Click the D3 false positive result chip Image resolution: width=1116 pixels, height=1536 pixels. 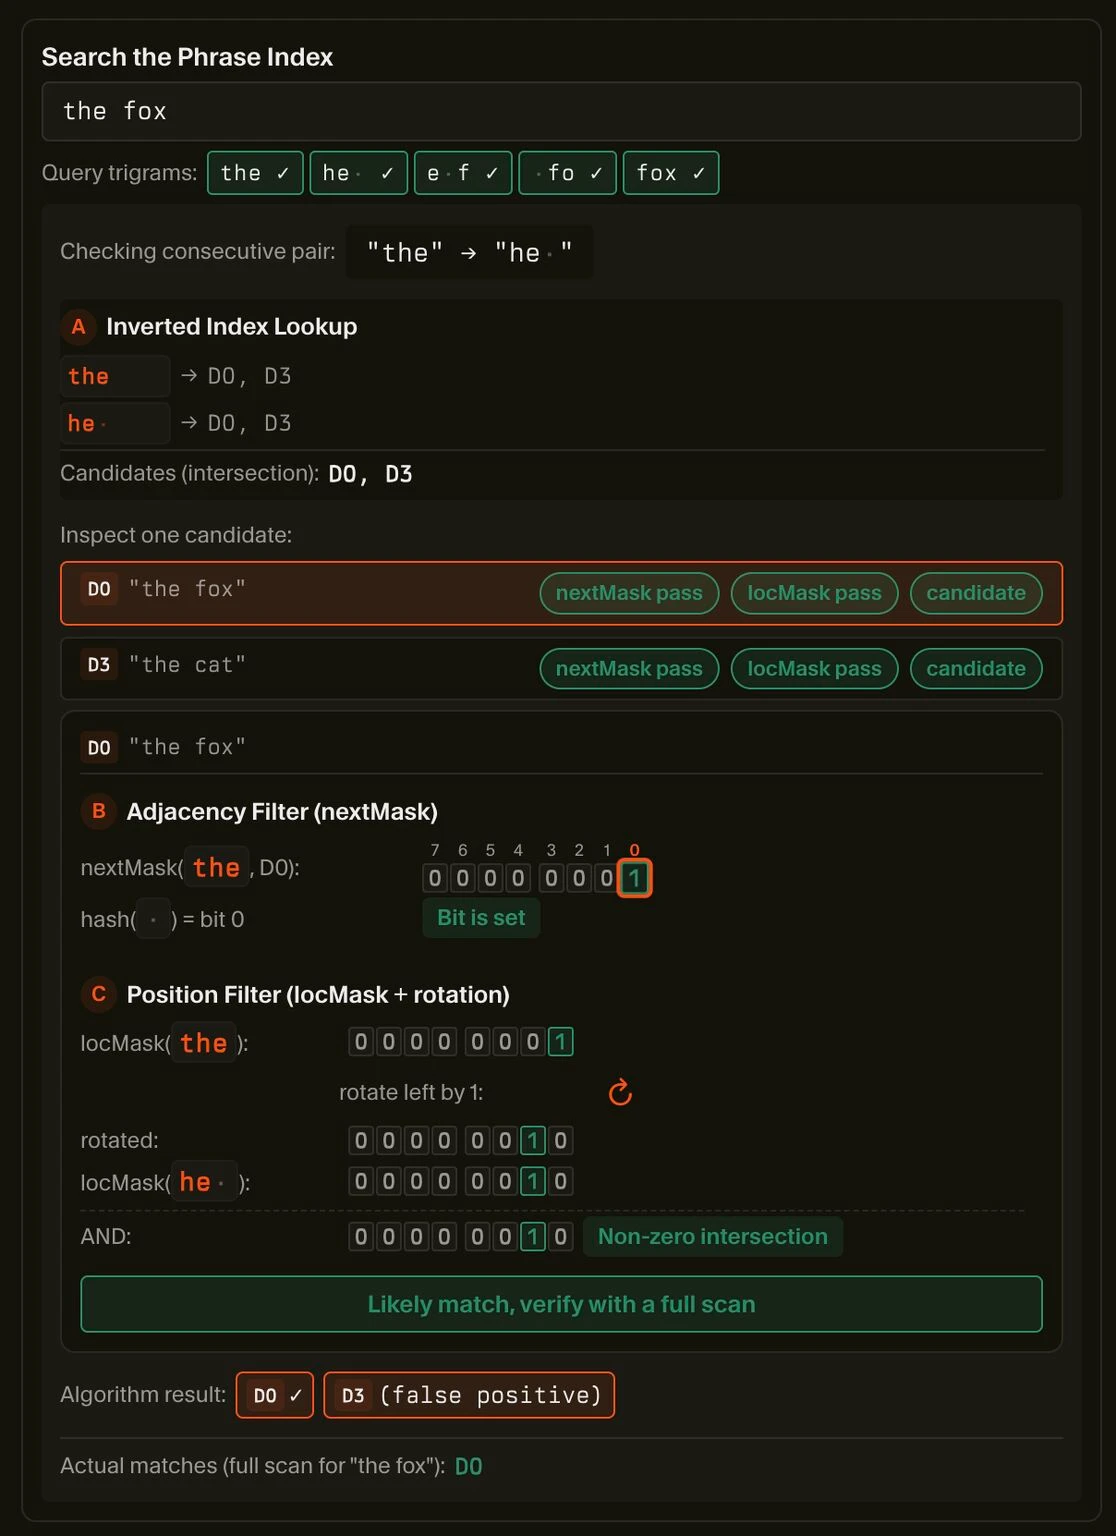point(469,1395)
